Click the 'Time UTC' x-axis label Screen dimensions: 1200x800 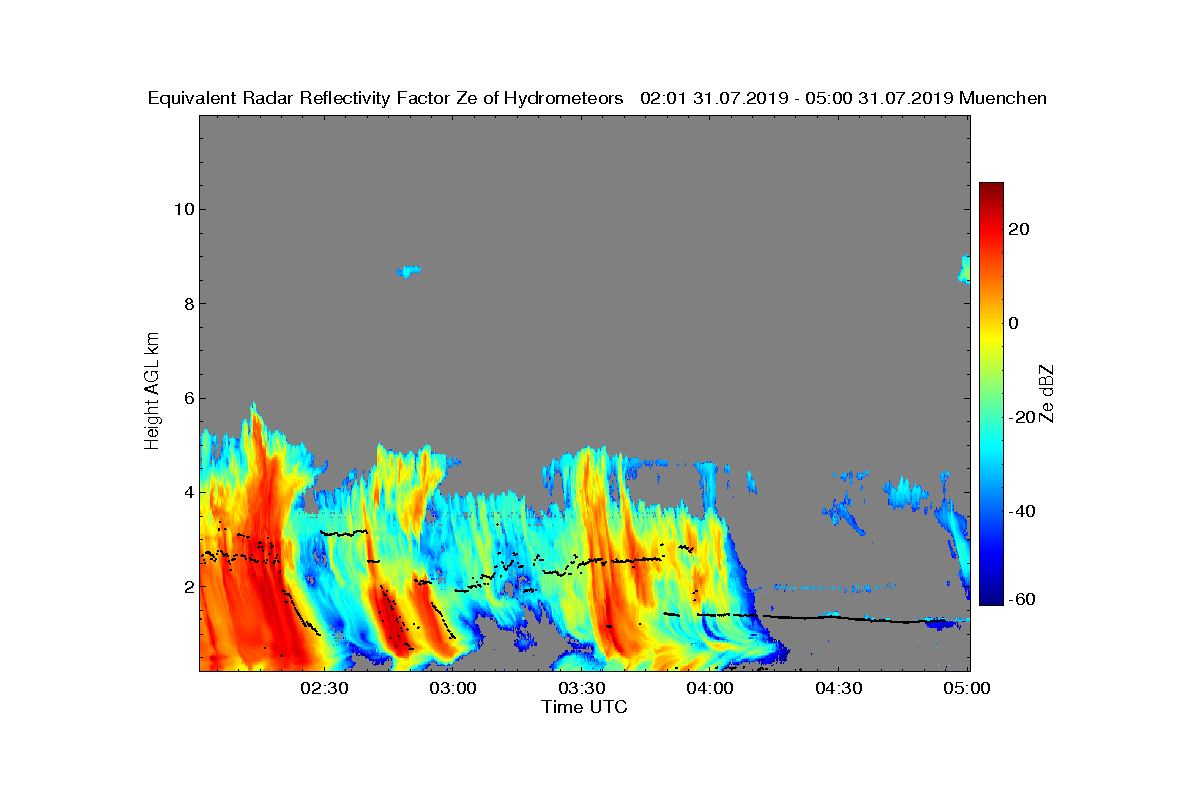pos(585,707)
